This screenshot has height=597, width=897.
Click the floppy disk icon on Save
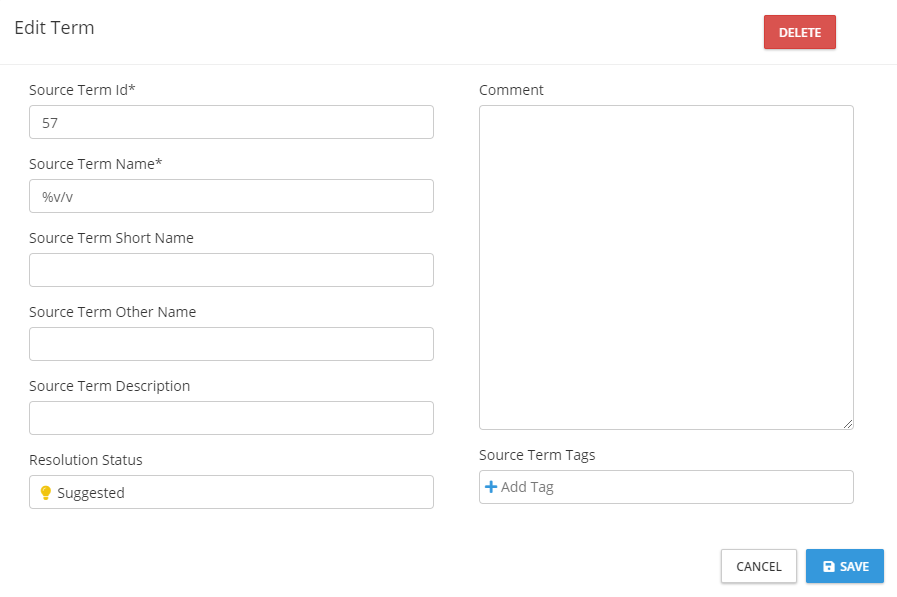[828, 567]
